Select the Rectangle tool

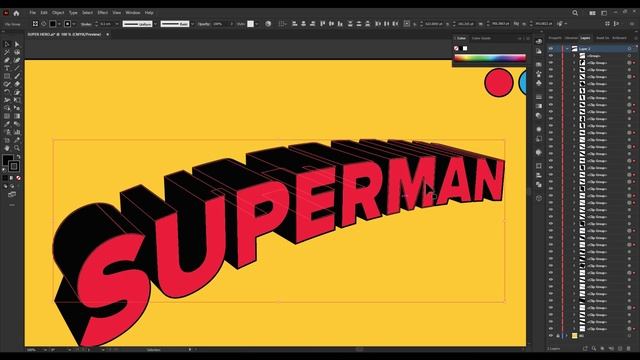7,76
